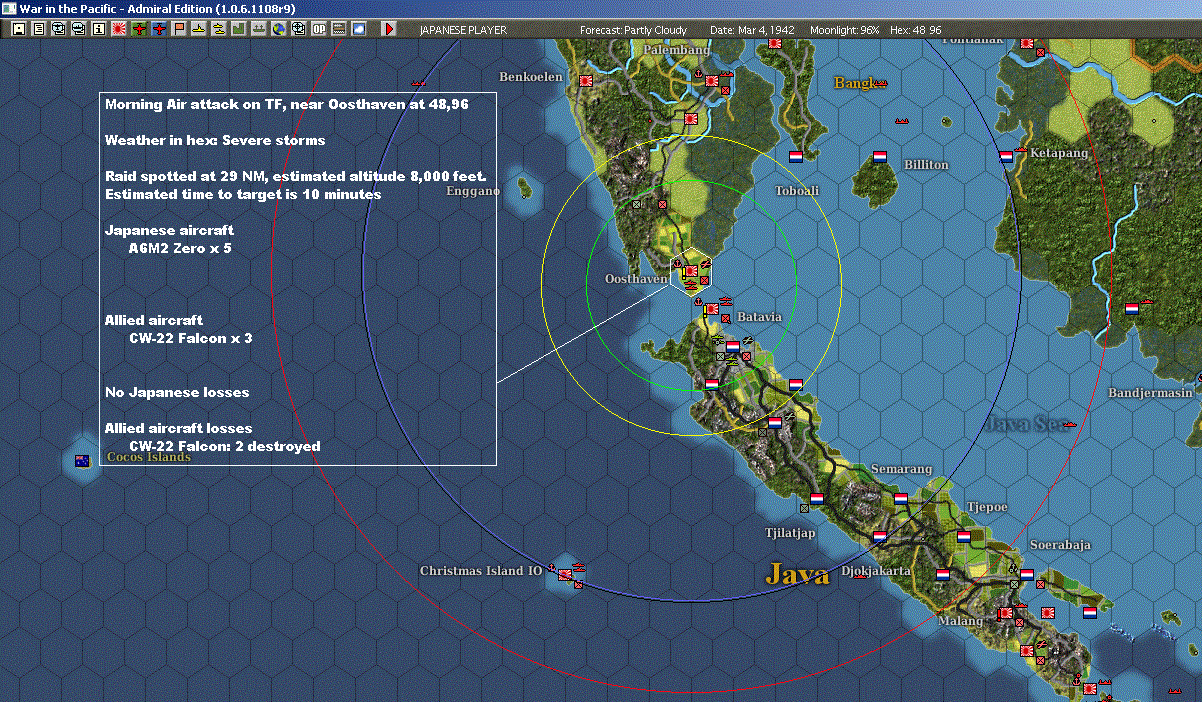Click the Japanese rising sun toolbar icon
The image size is (1202, 702).
point(118,29)
